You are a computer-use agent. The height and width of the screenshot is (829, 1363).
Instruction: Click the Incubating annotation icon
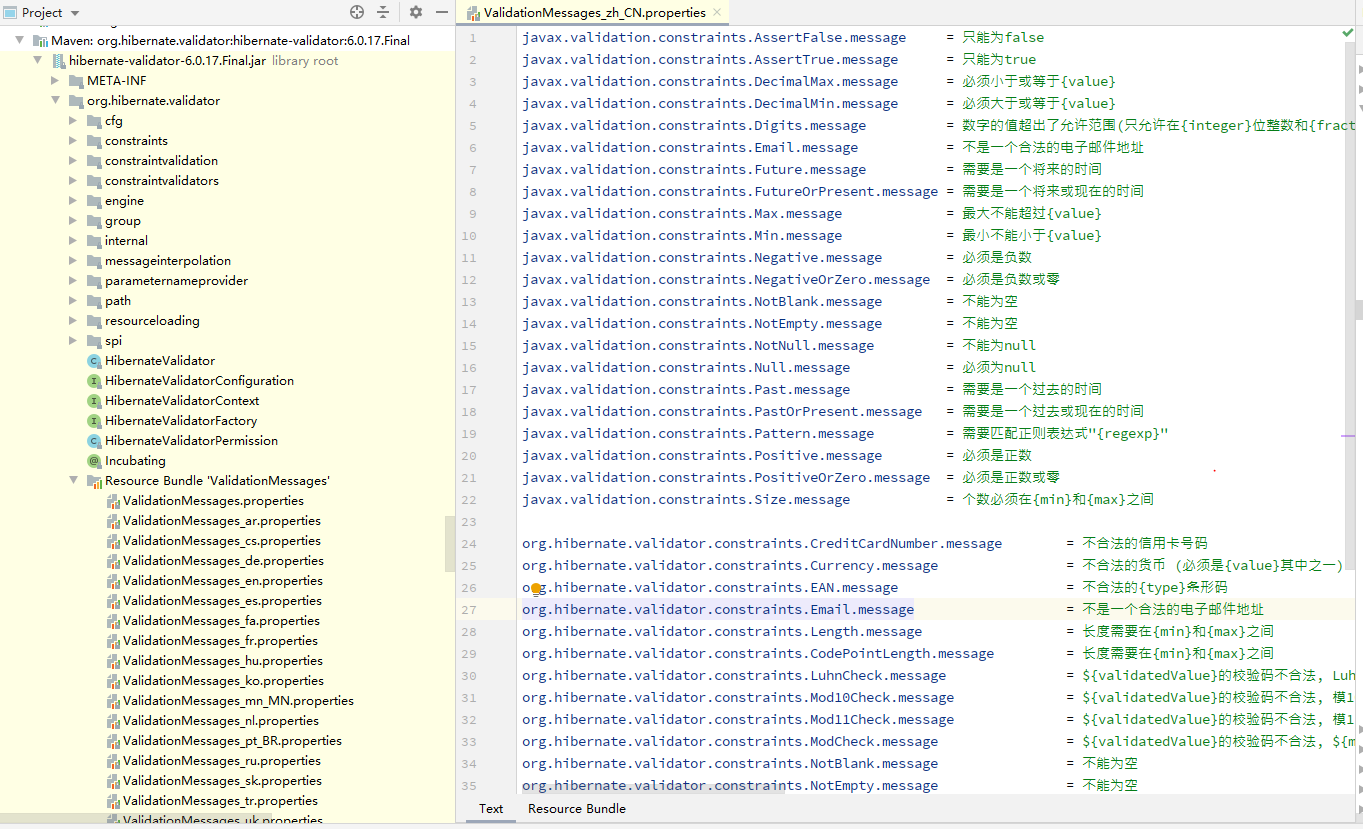click(94, 461)
